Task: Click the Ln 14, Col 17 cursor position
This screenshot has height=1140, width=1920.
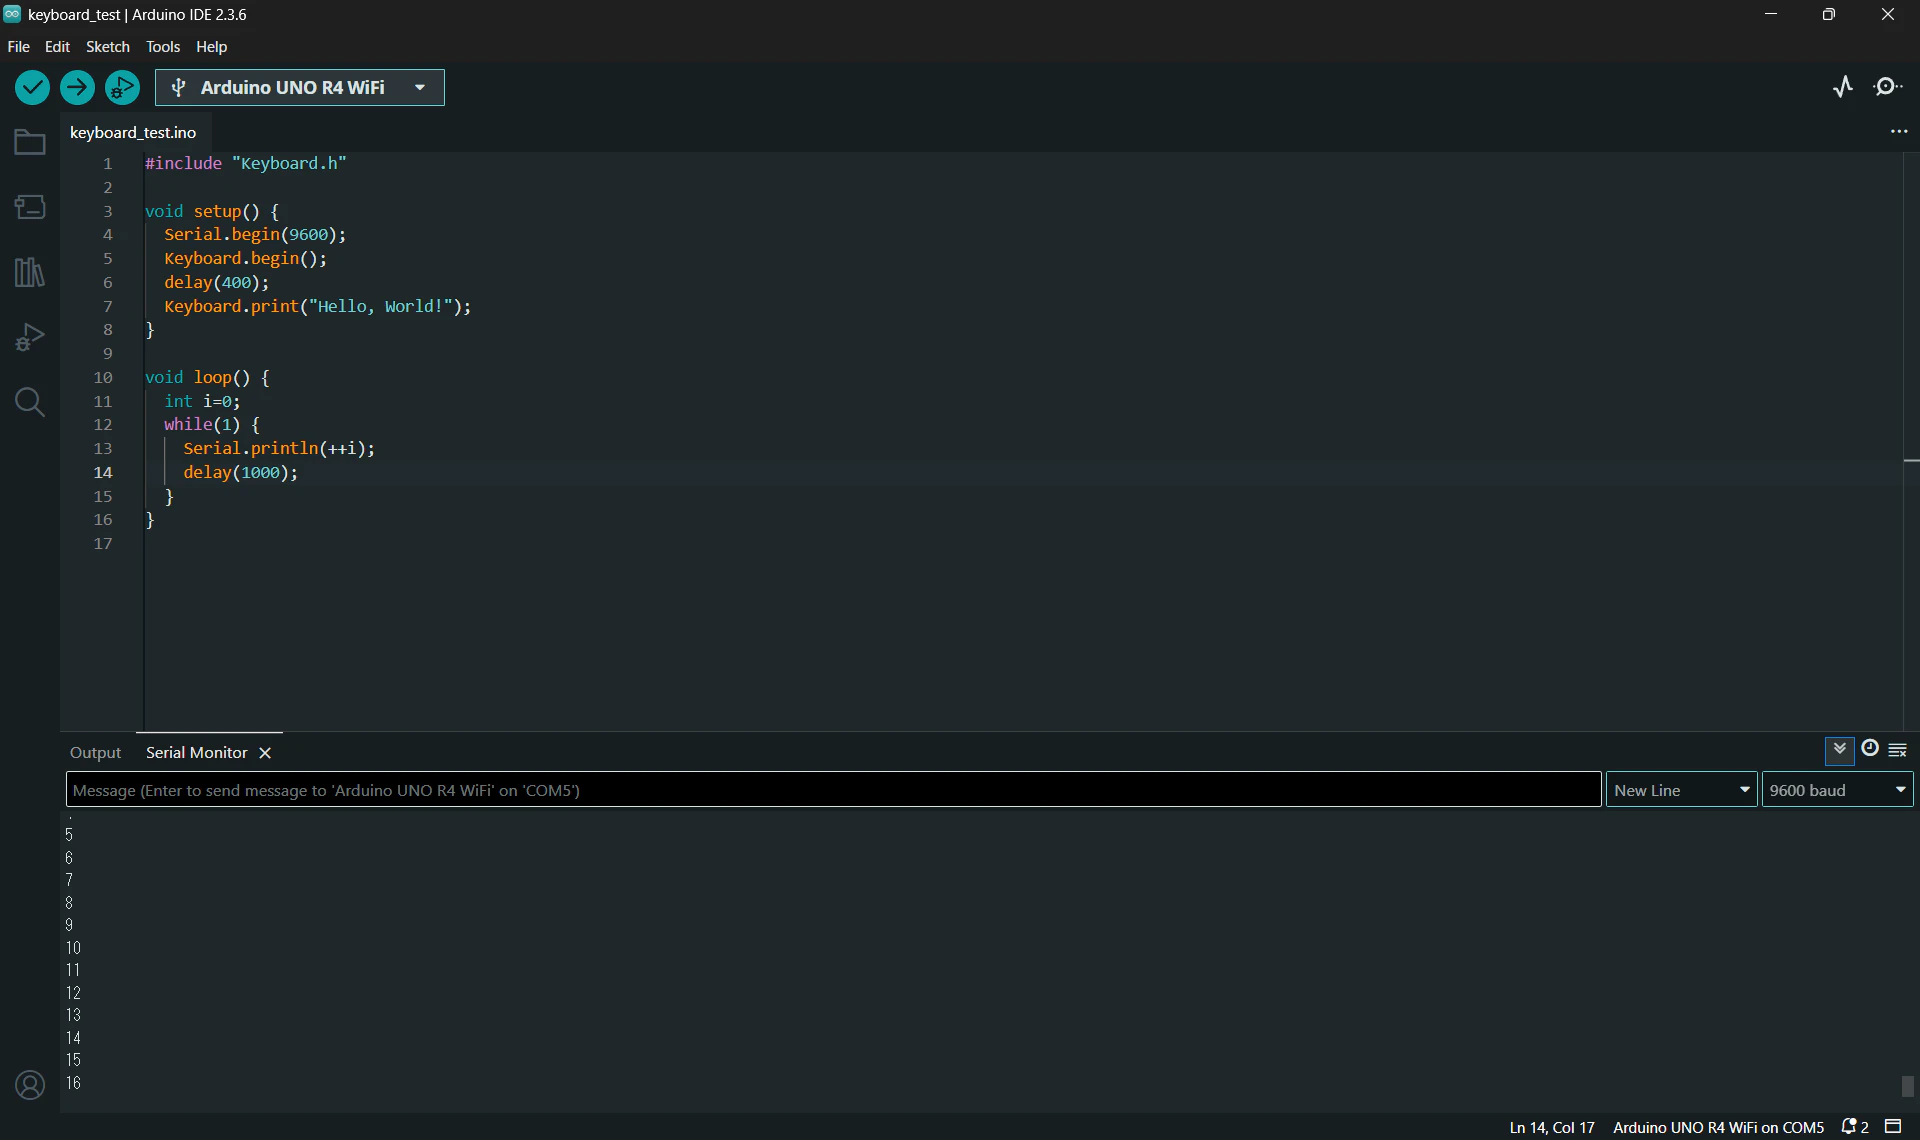Action: [x=1552, y=1128]
